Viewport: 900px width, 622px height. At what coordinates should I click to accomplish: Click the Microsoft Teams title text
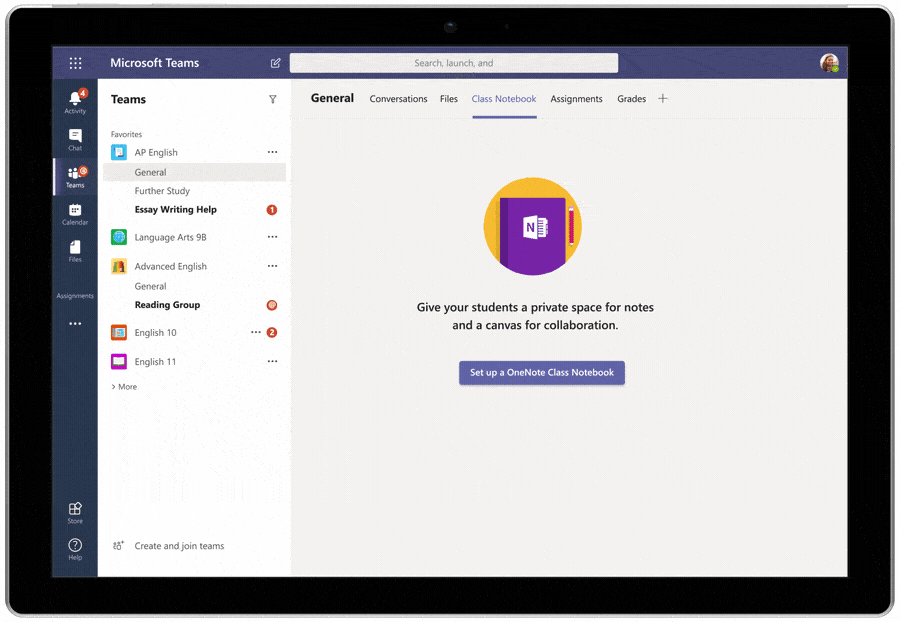[x=154, y=63]
